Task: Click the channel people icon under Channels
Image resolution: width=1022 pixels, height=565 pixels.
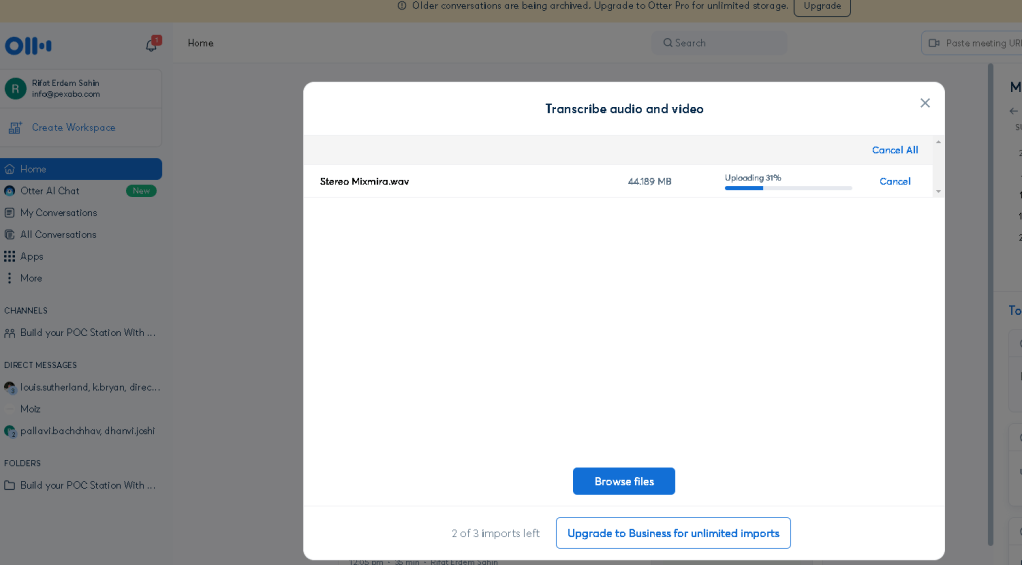Action: (x=10, y=333)
